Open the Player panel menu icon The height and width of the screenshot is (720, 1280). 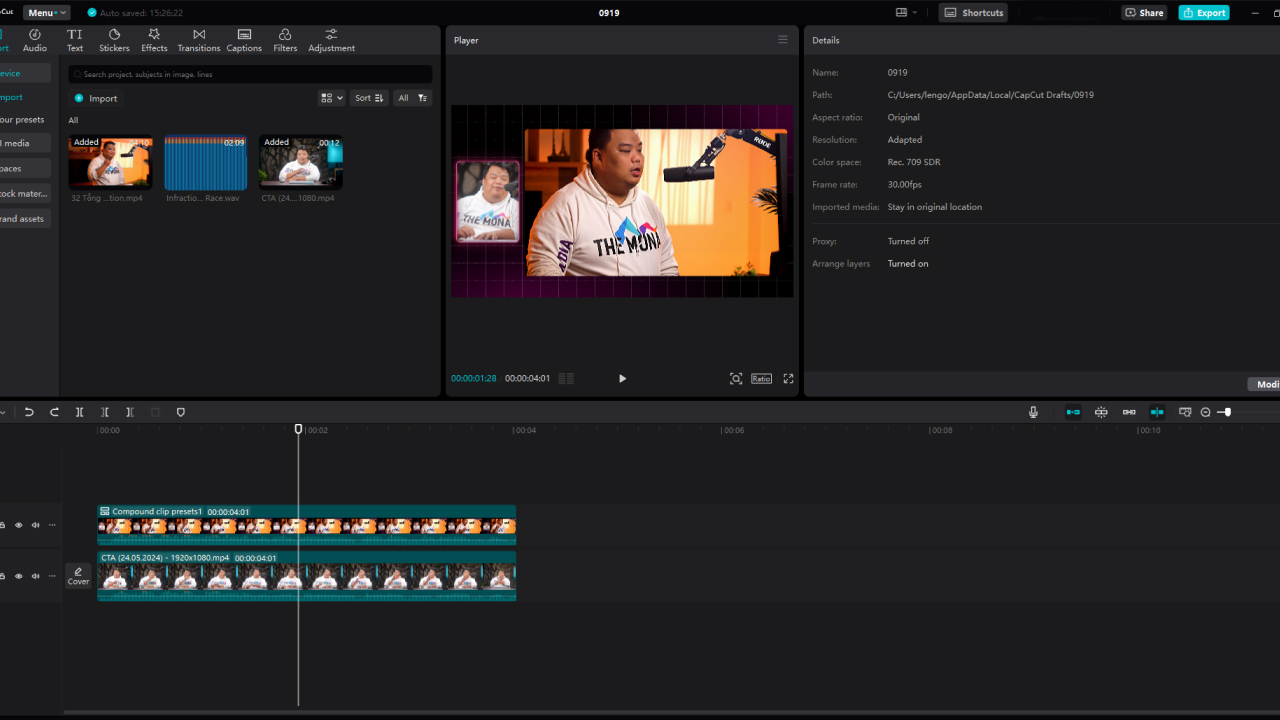(783, 40)
